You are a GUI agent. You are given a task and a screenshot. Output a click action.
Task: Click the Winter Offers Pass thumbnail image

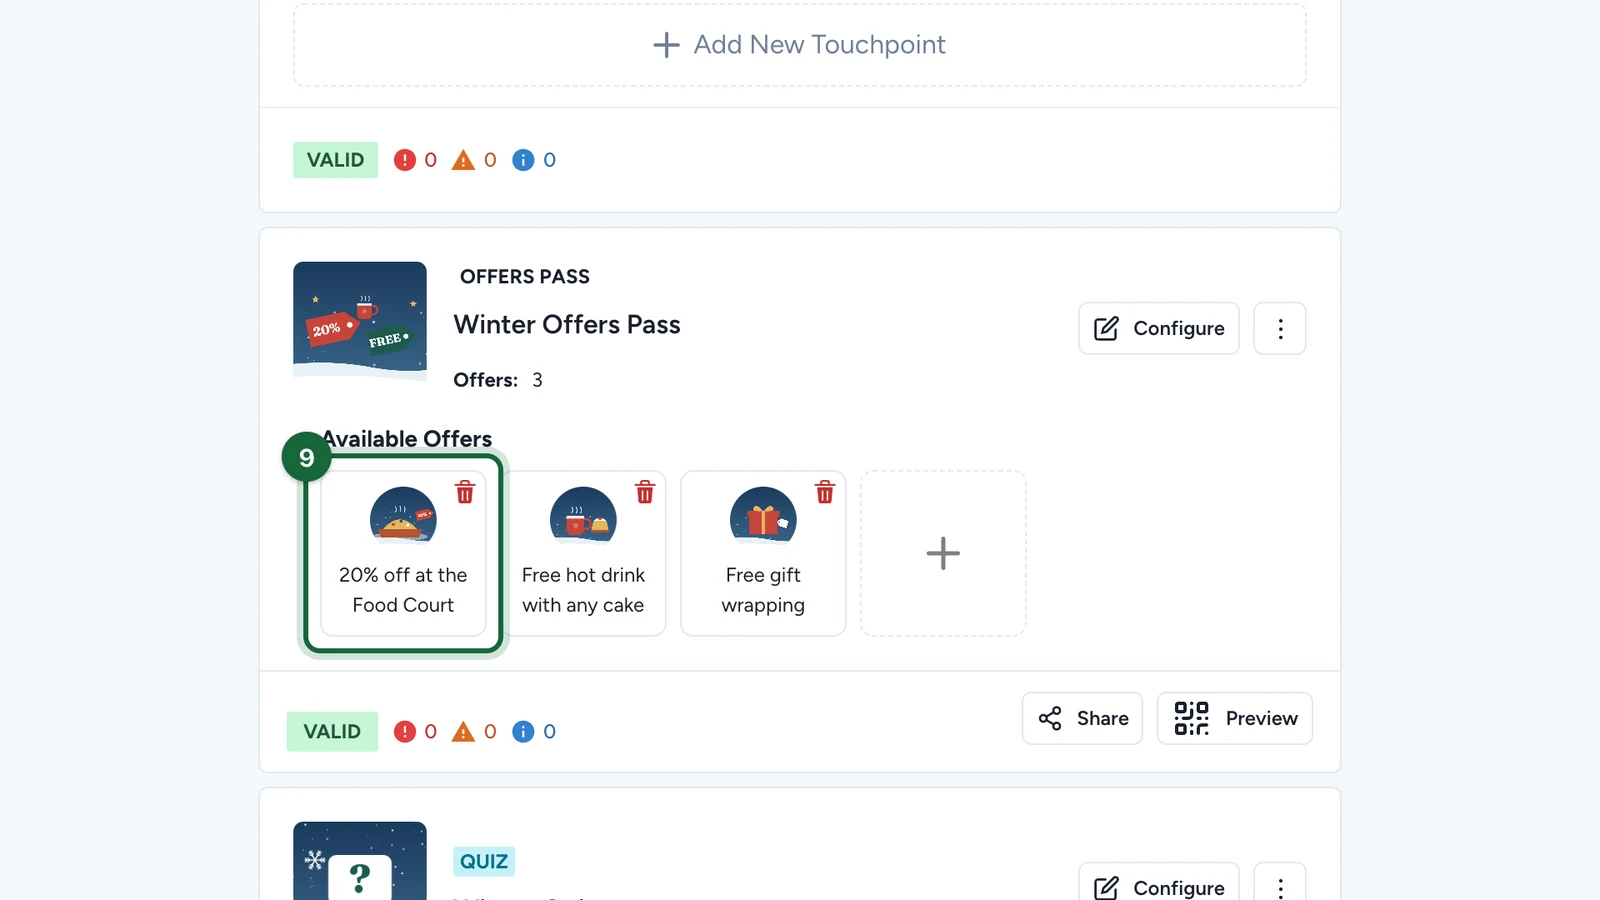click(x=360, y=320)
